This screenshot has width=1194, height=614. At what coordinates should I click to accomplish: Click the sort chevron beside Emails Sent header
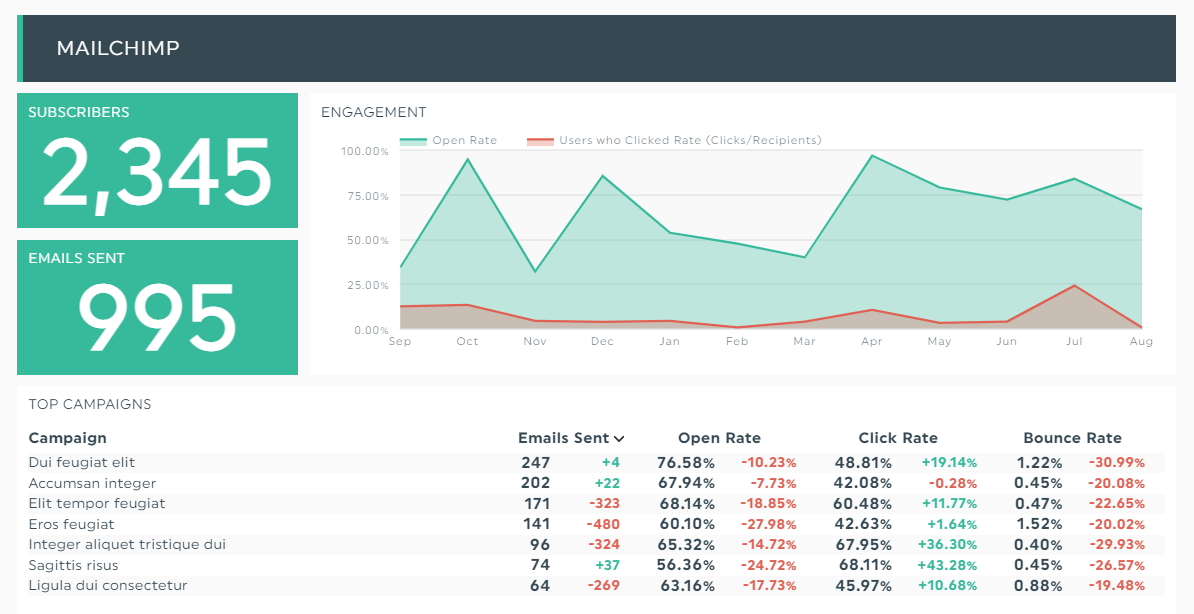(x=619, y=439)
